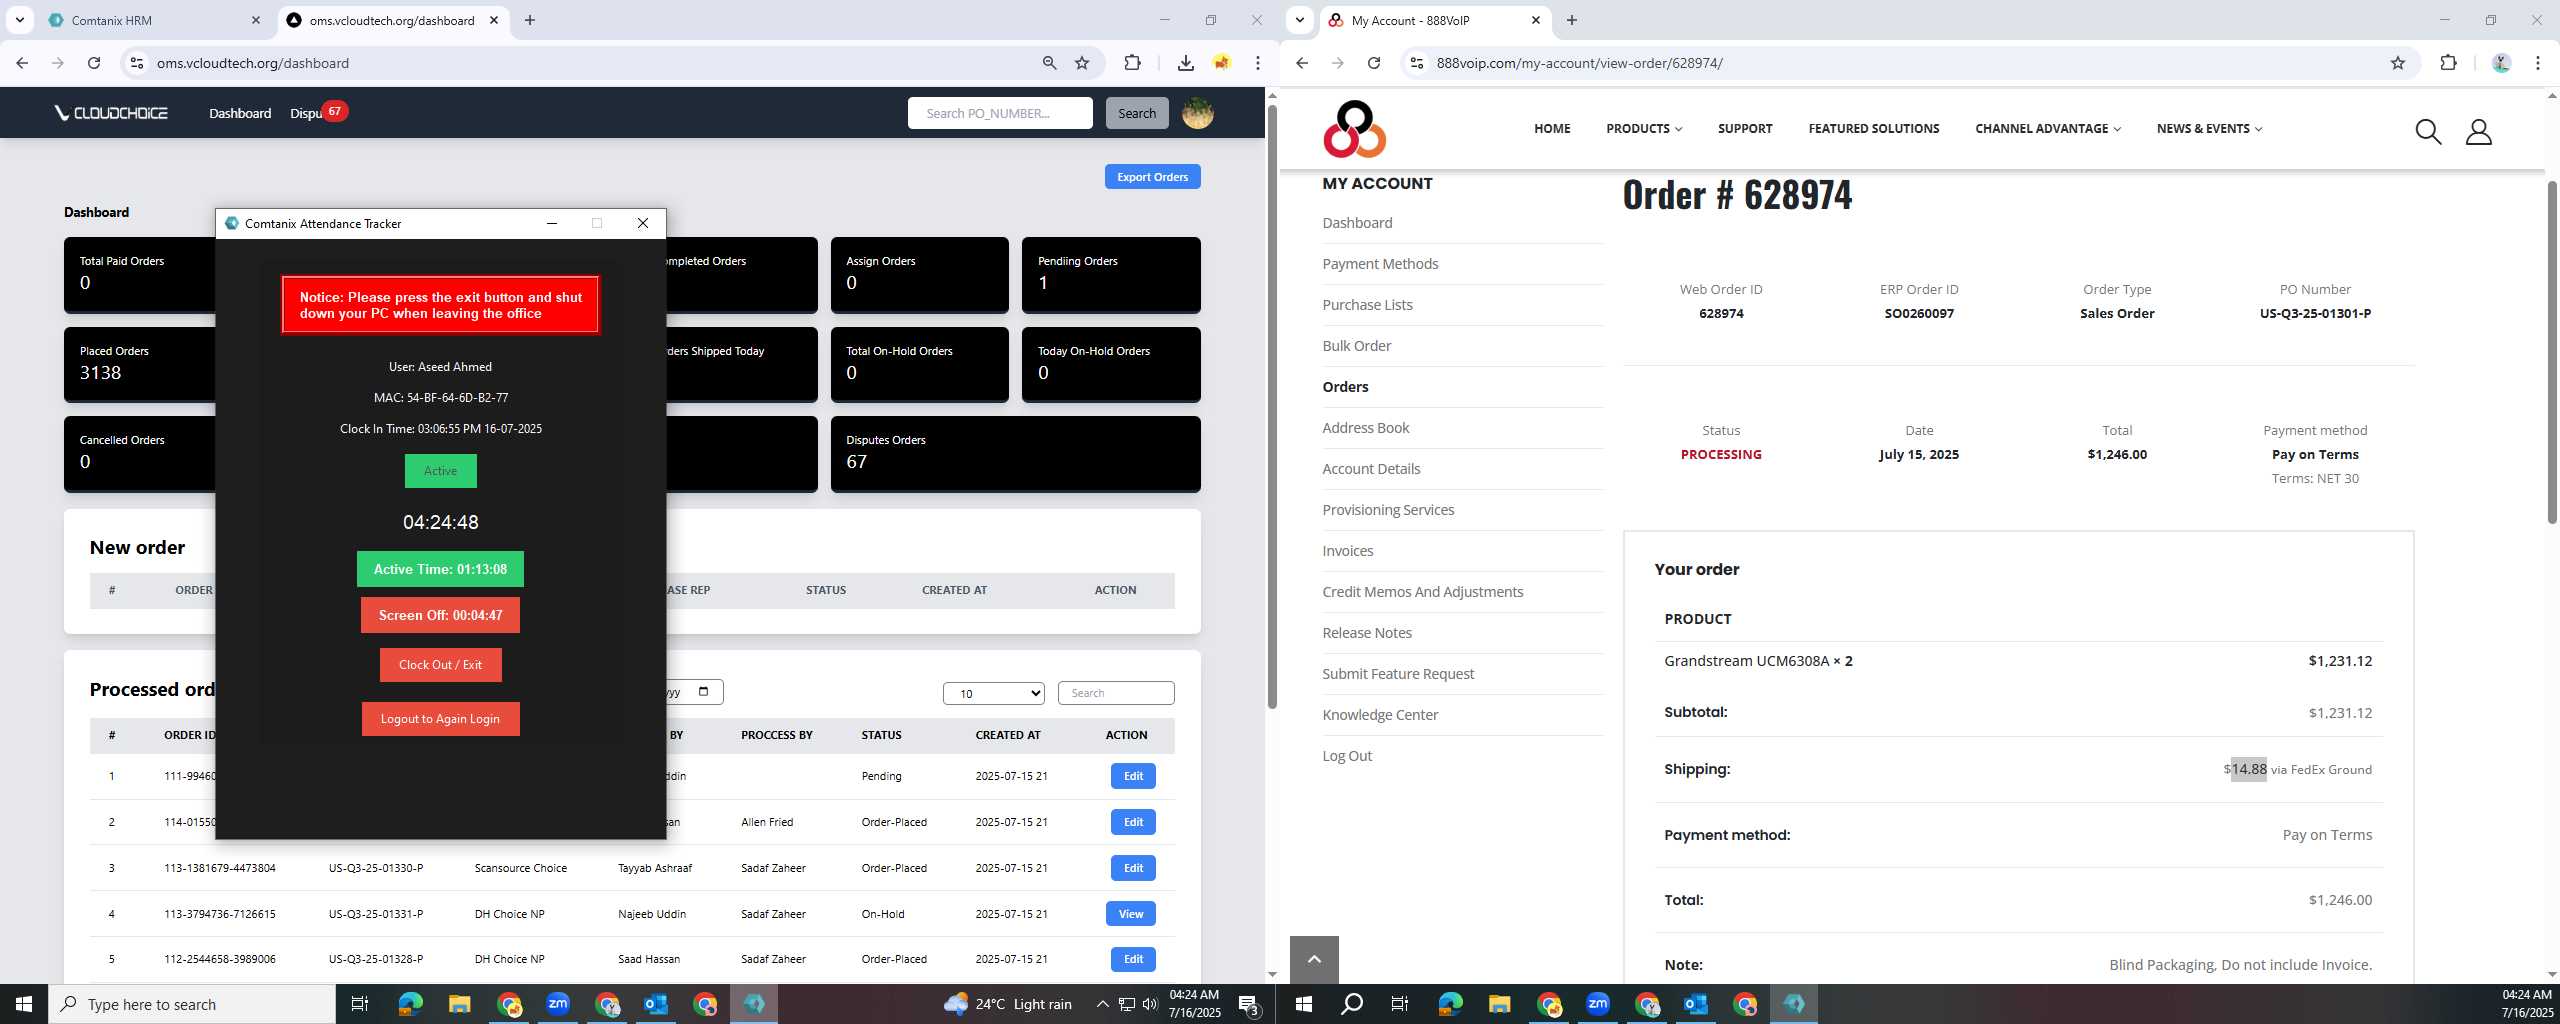Open tab search dropdown in left browser
Screen dimensions: 2560x1024
point(19,20)
